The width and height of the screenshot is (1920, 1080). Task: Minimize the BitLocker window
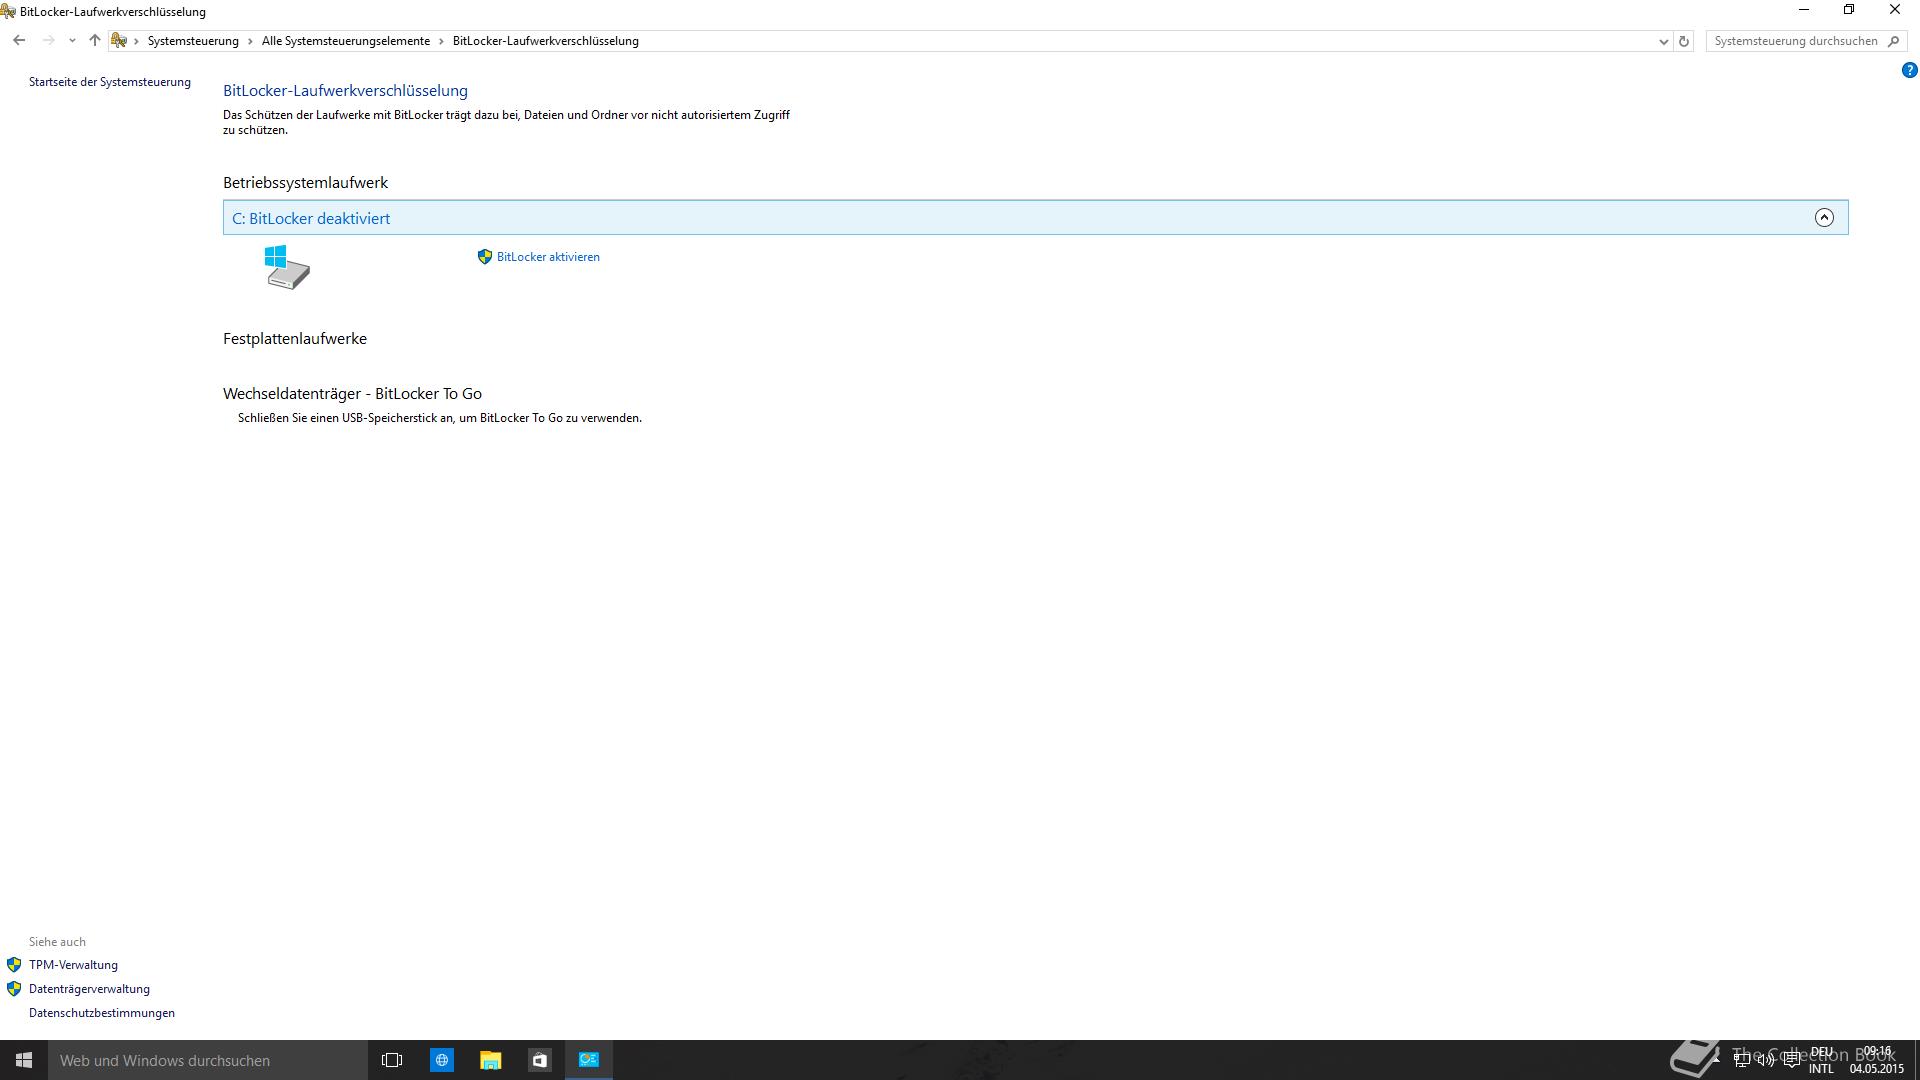coord(1804,10)
